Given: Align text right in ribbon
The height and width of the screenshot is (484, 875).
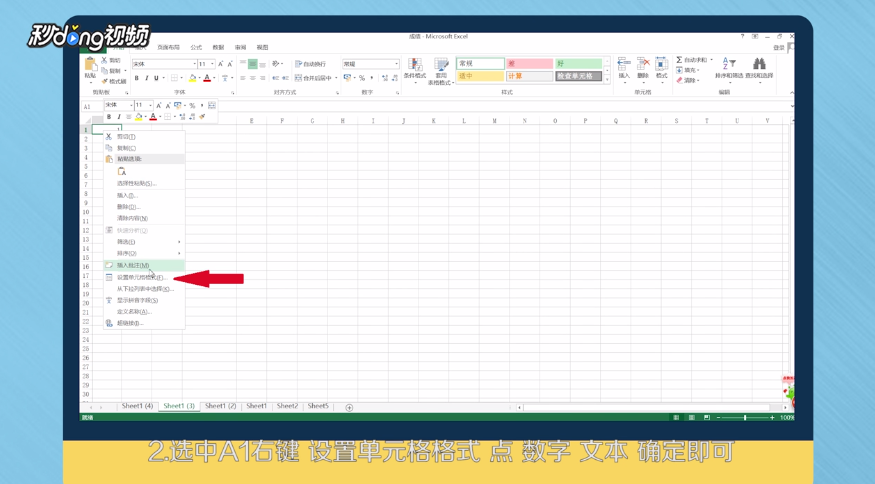Looking at the screenshot, I should coord(262,78).
